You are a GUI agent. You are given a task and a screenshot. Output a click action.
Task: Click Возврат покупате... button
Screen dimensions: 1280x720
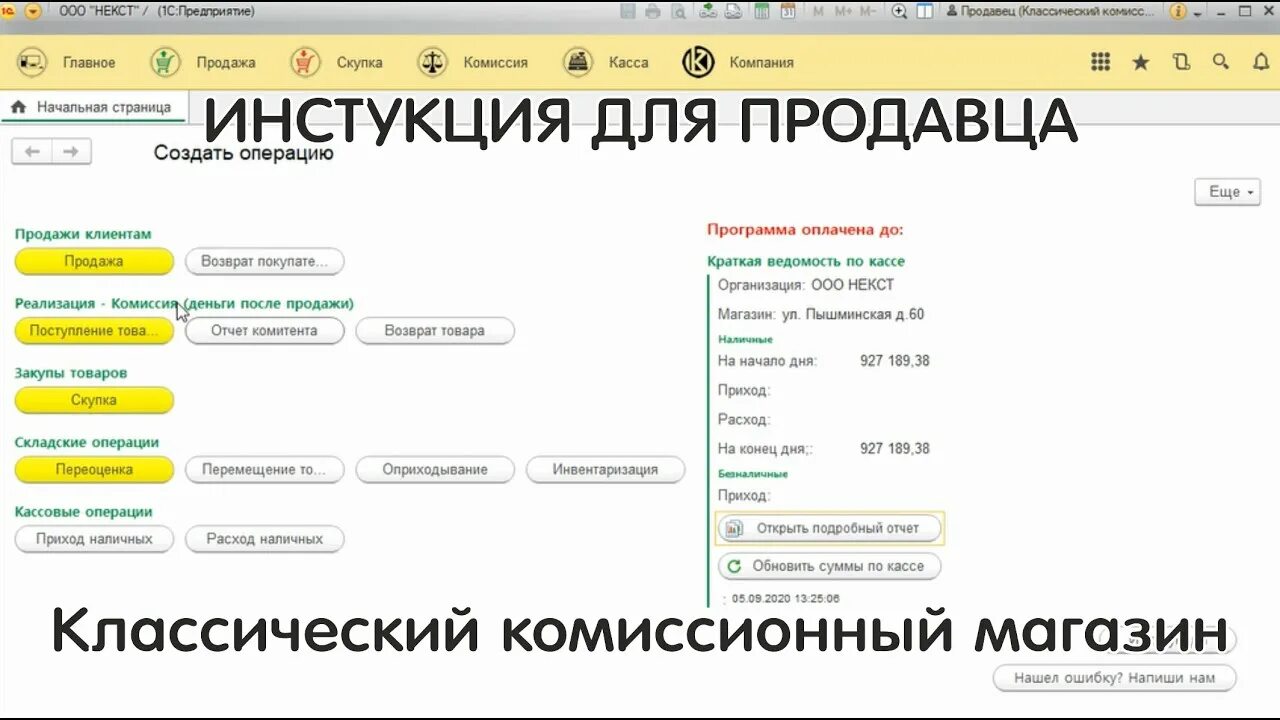point(264,261)
